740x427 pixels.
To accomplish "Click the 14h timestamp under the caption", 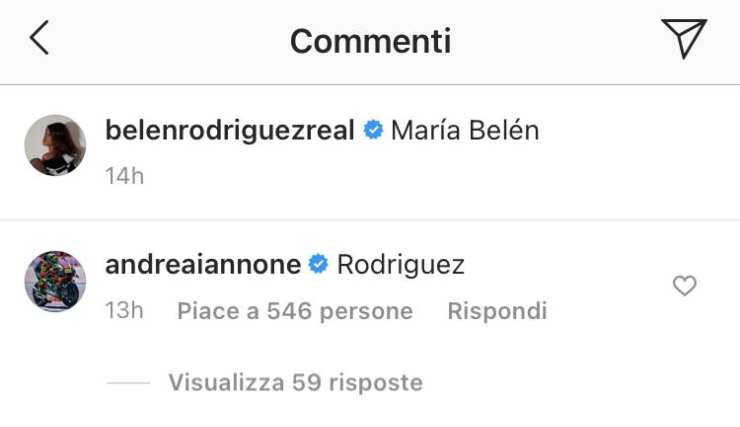I will pos(124,176).
